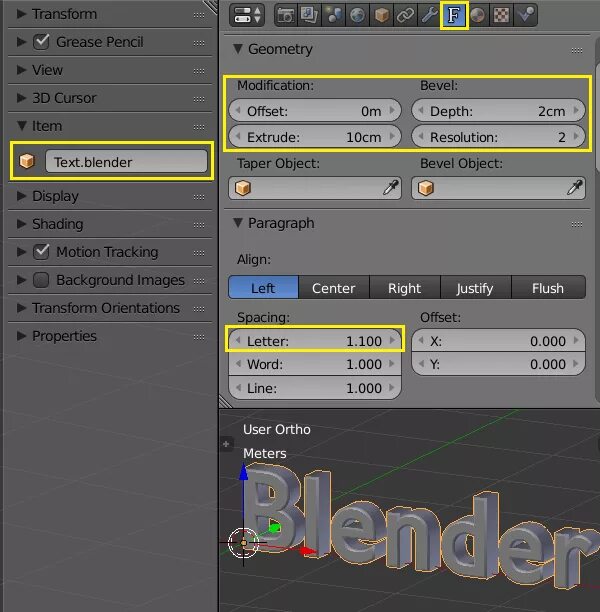Image resolution: width=600 pixels, height=612 pixels.
Task: Open the Material sphere tab
Action: coord(478,16)
